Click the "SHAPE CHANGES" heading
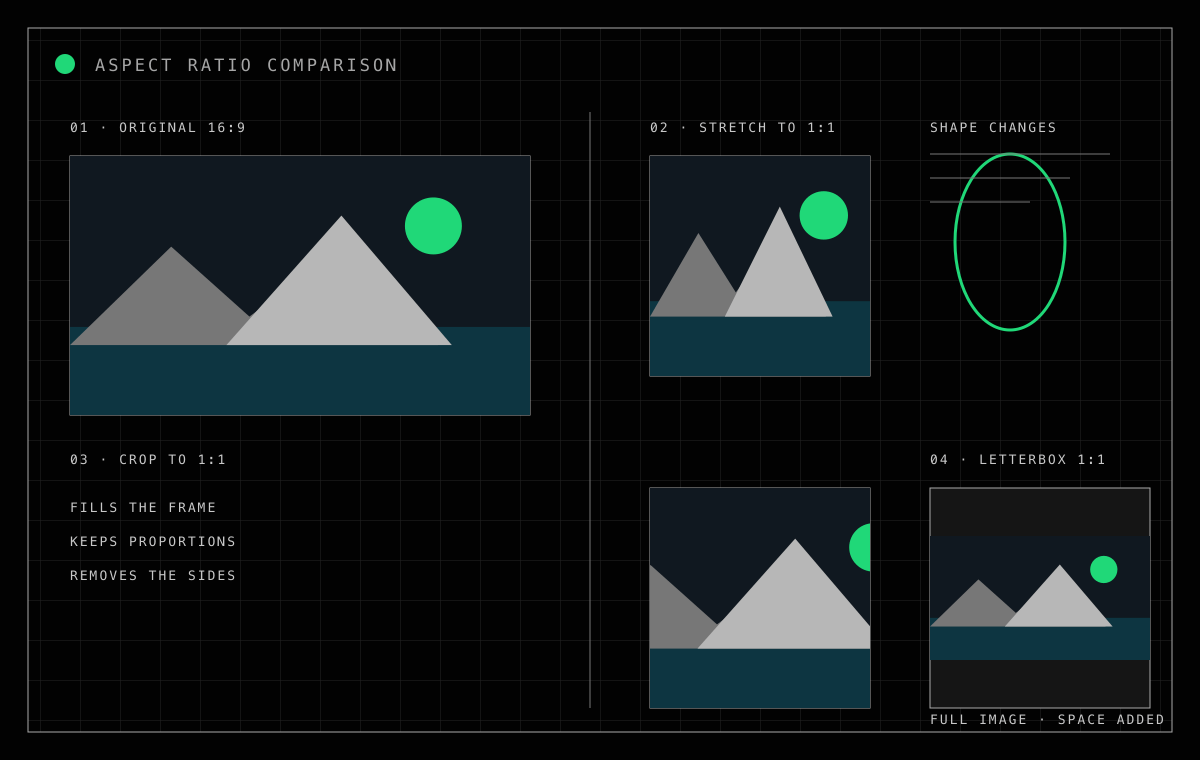Image resolution: width=1200 pixels, height=760 pixels. tap(993, 128)
